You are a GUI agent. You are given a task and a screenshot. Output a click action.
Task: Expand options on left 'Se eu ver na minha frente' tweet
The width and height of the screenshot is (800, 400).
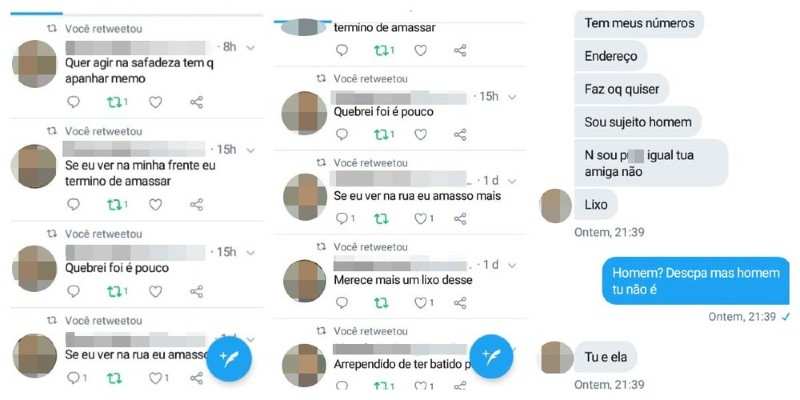tap(250, 150)
